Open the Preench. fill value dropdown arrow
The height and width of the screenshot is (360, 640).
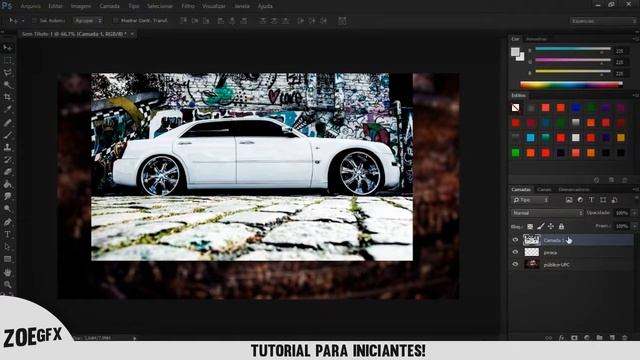coord(634,226)
